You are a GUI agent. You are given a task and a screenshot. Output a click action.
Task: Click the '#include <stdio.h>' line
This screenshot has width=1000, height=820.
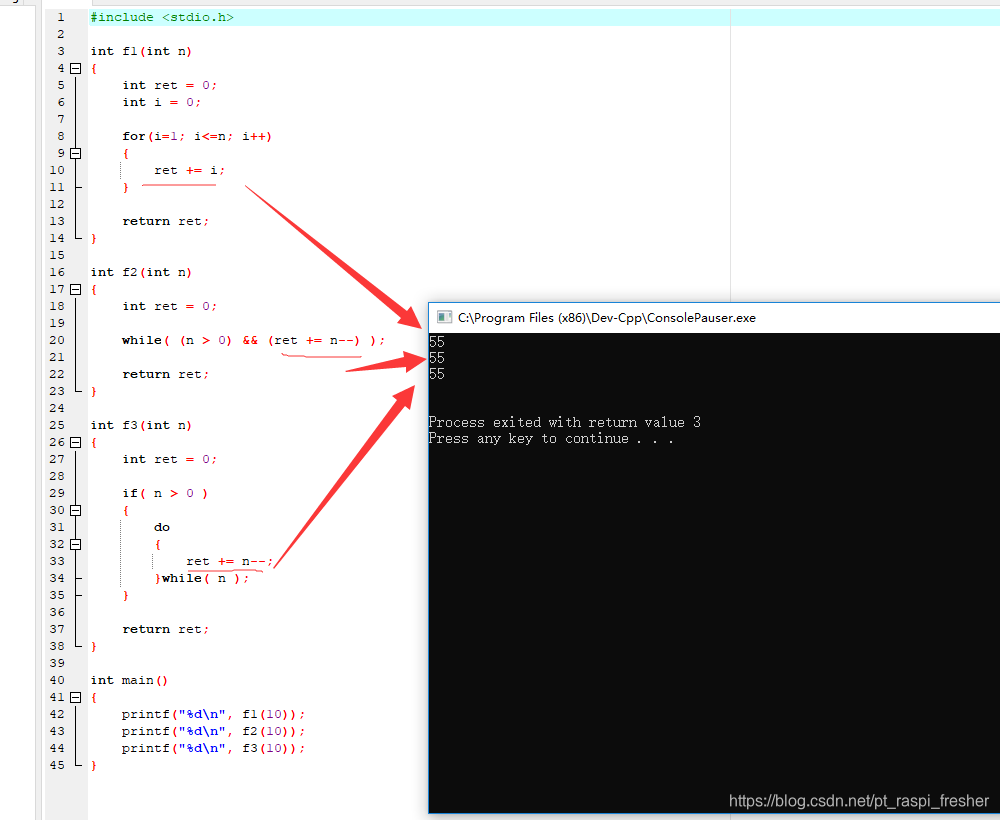[x=162, y=17]
